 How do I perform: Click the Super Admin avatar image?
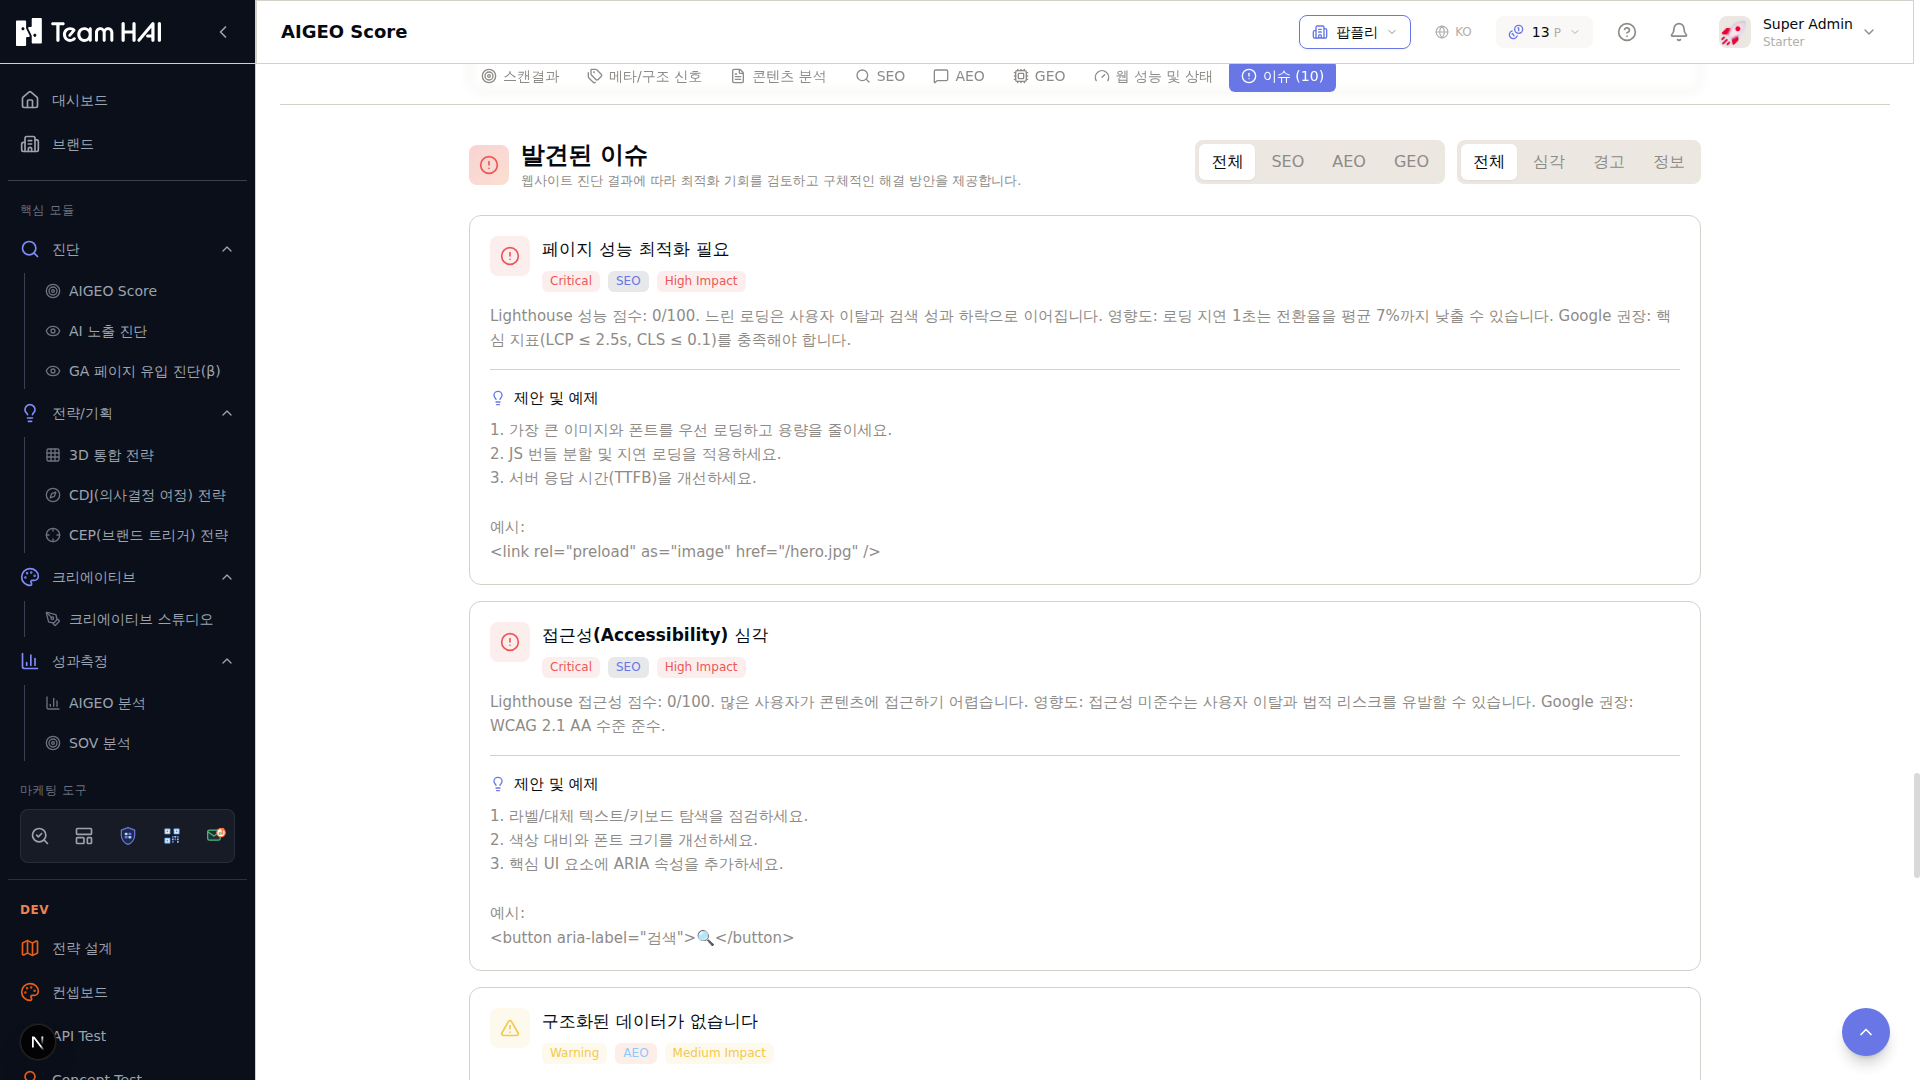click(1734, 32)
